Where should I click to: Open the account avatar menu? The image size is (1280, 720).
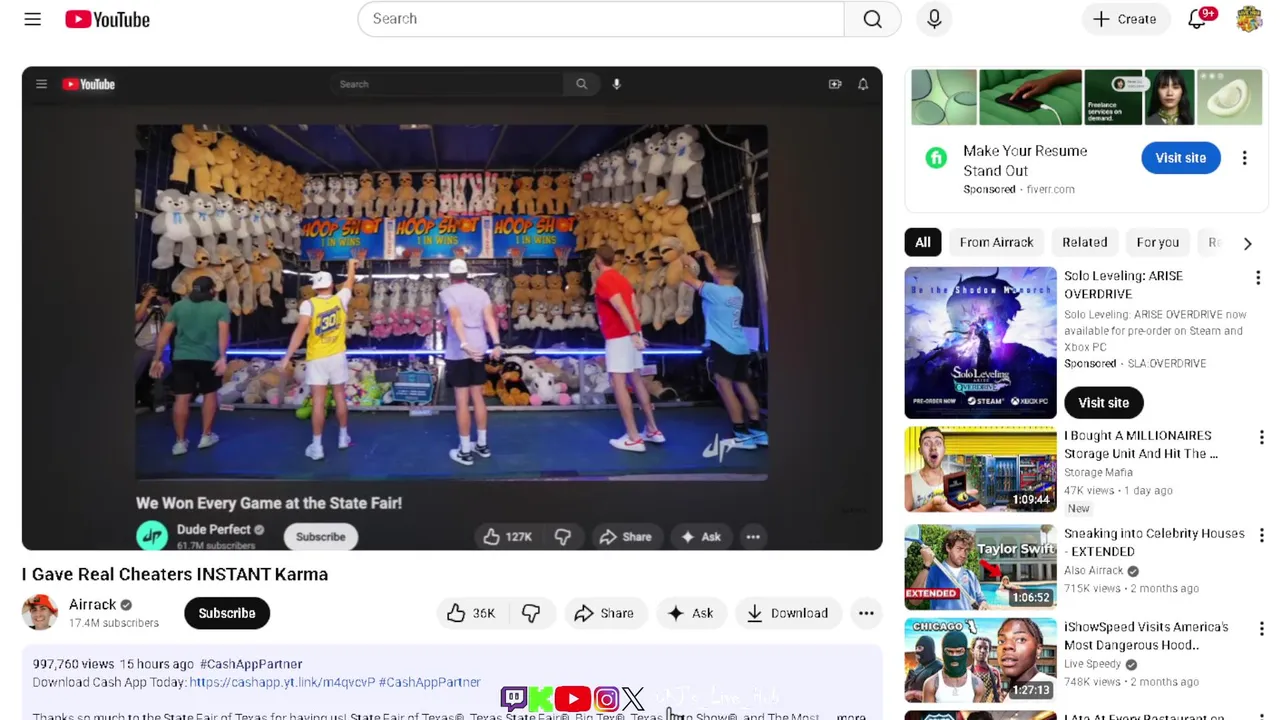[x=1249, y=19]
